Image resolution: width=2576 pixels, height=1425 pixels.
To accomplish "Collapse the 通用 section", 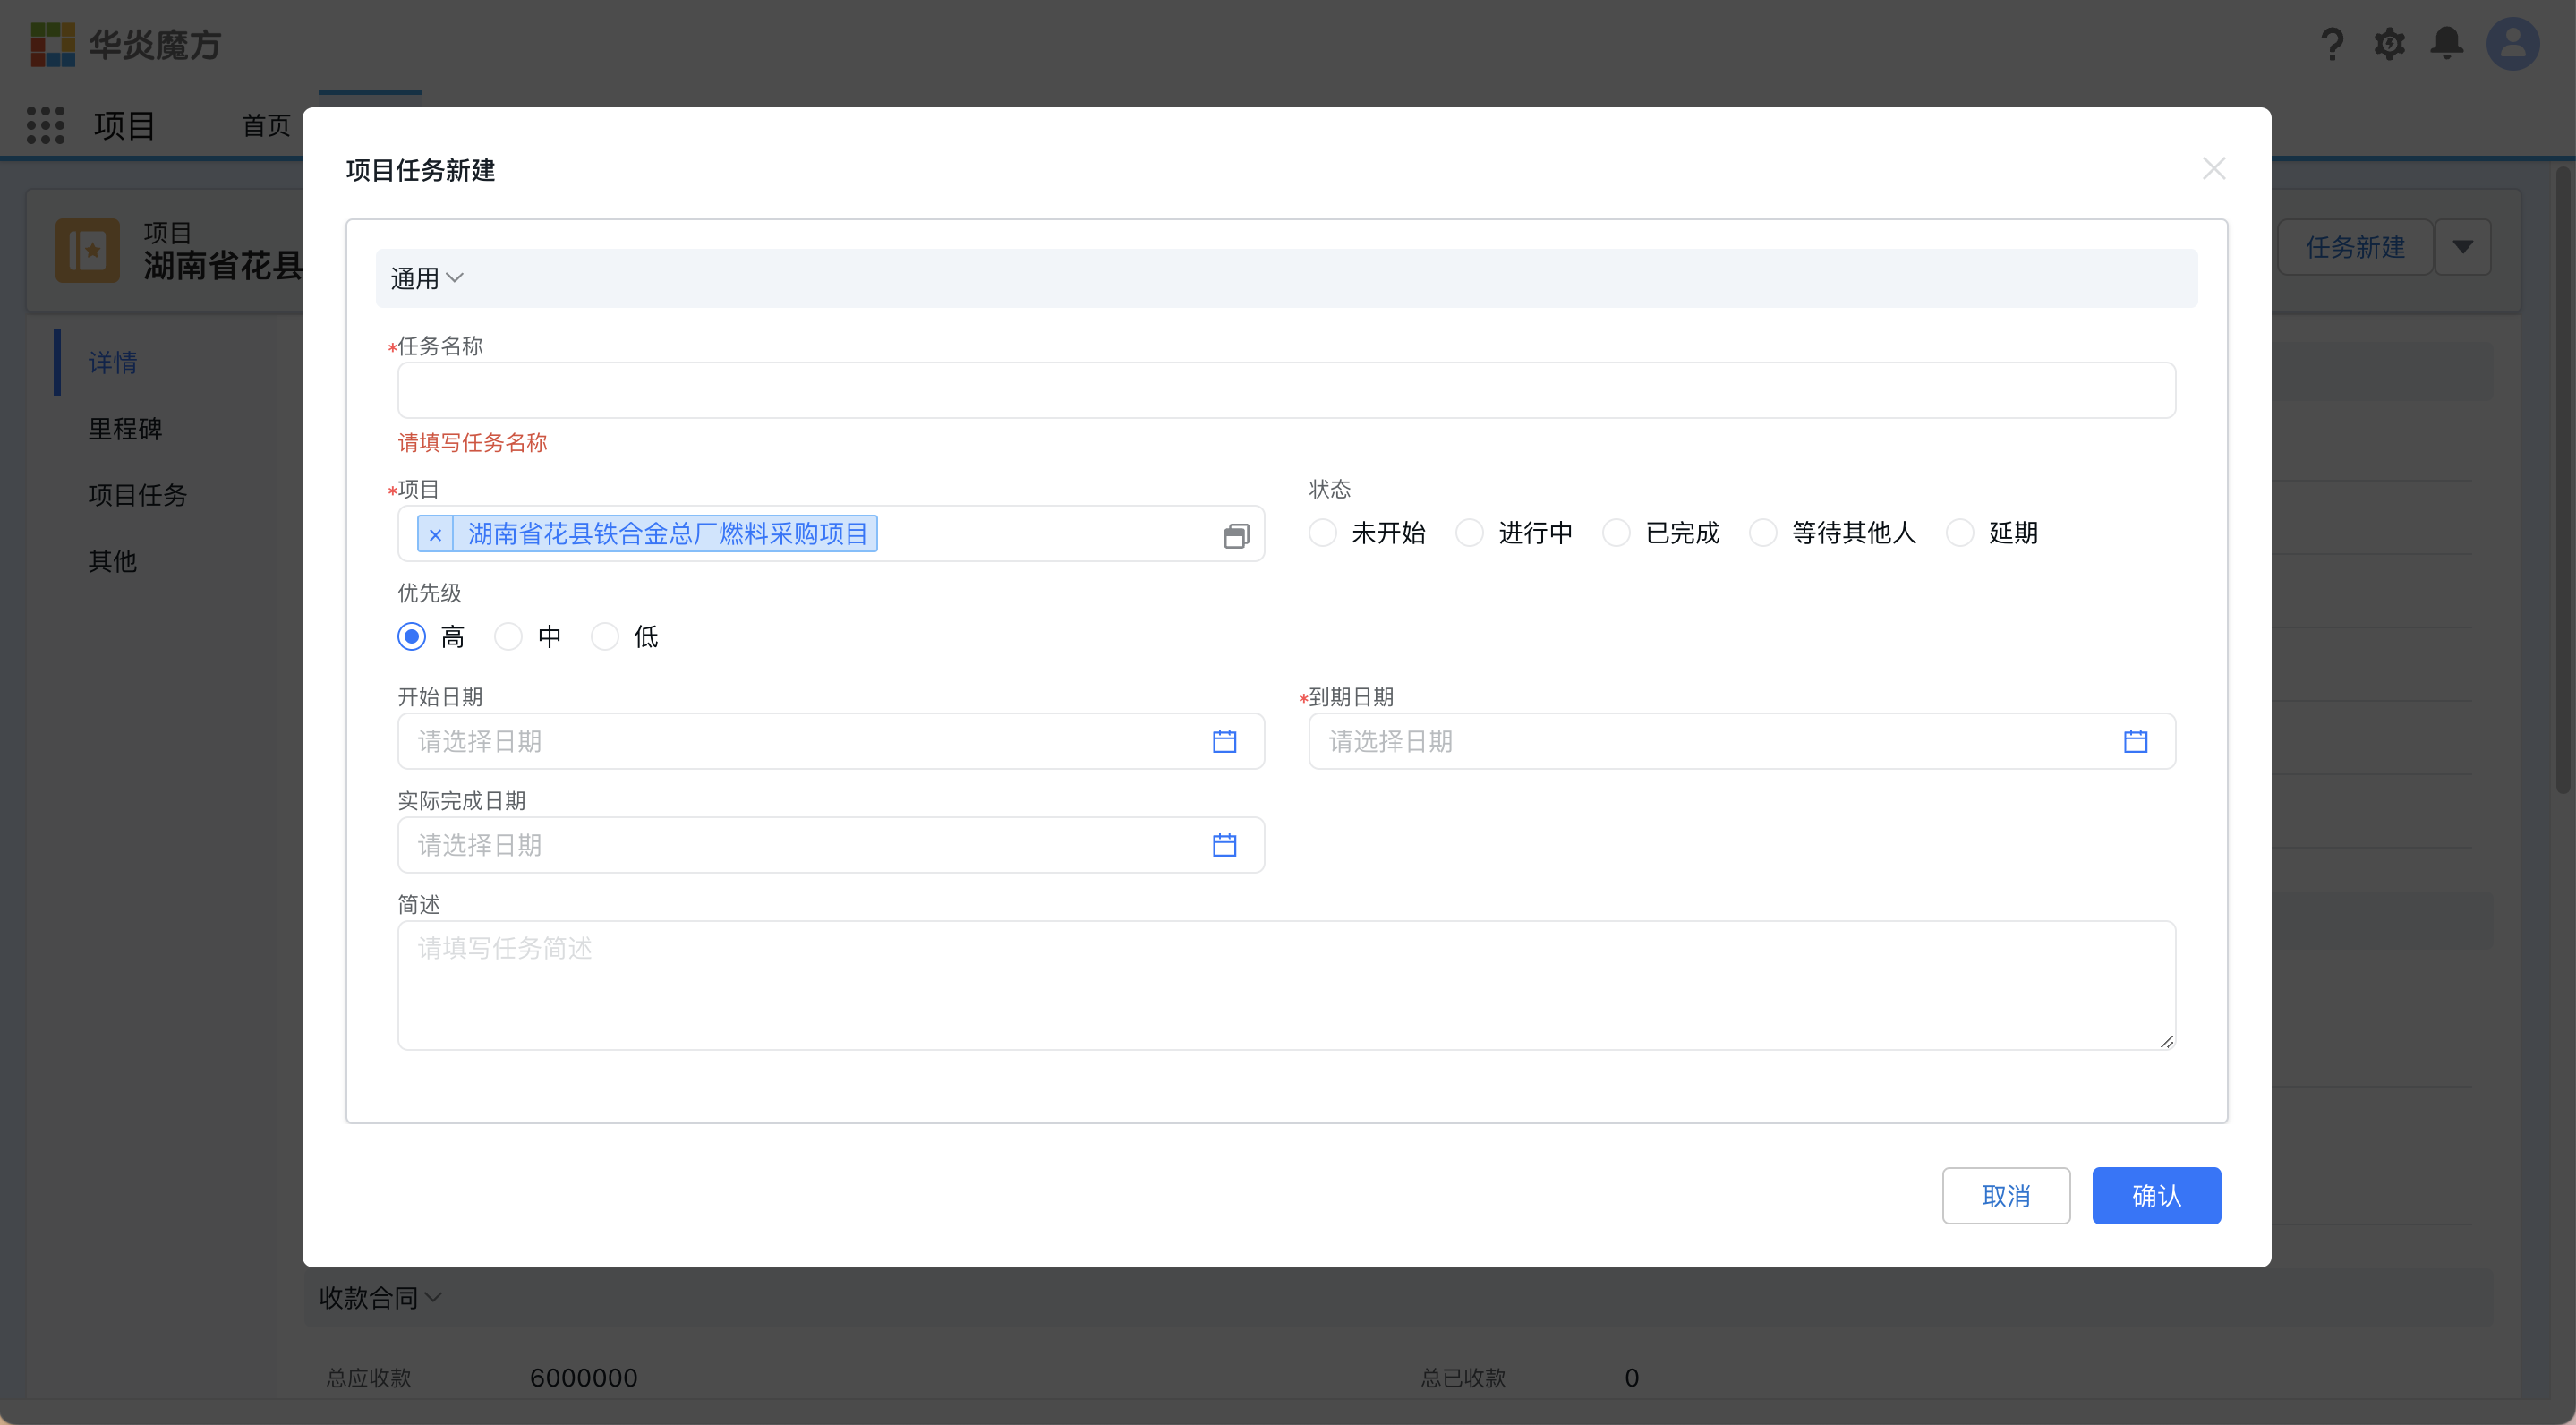I will (427, 278).
